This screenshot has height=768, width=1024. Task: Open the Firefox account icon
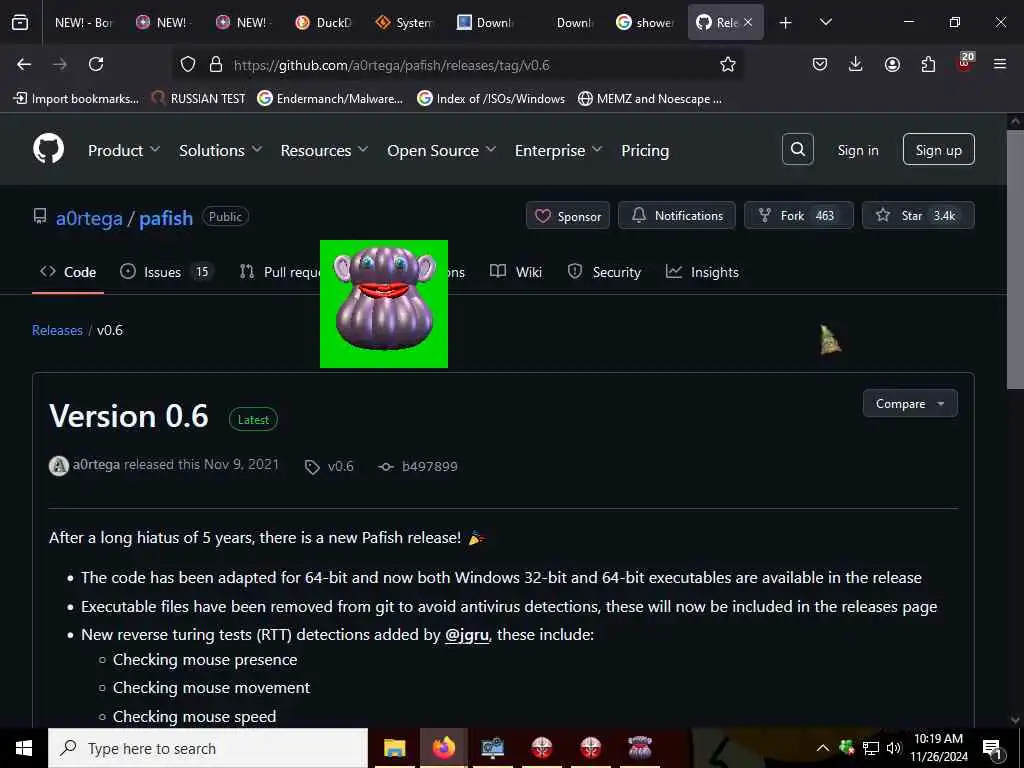point(892,64)
